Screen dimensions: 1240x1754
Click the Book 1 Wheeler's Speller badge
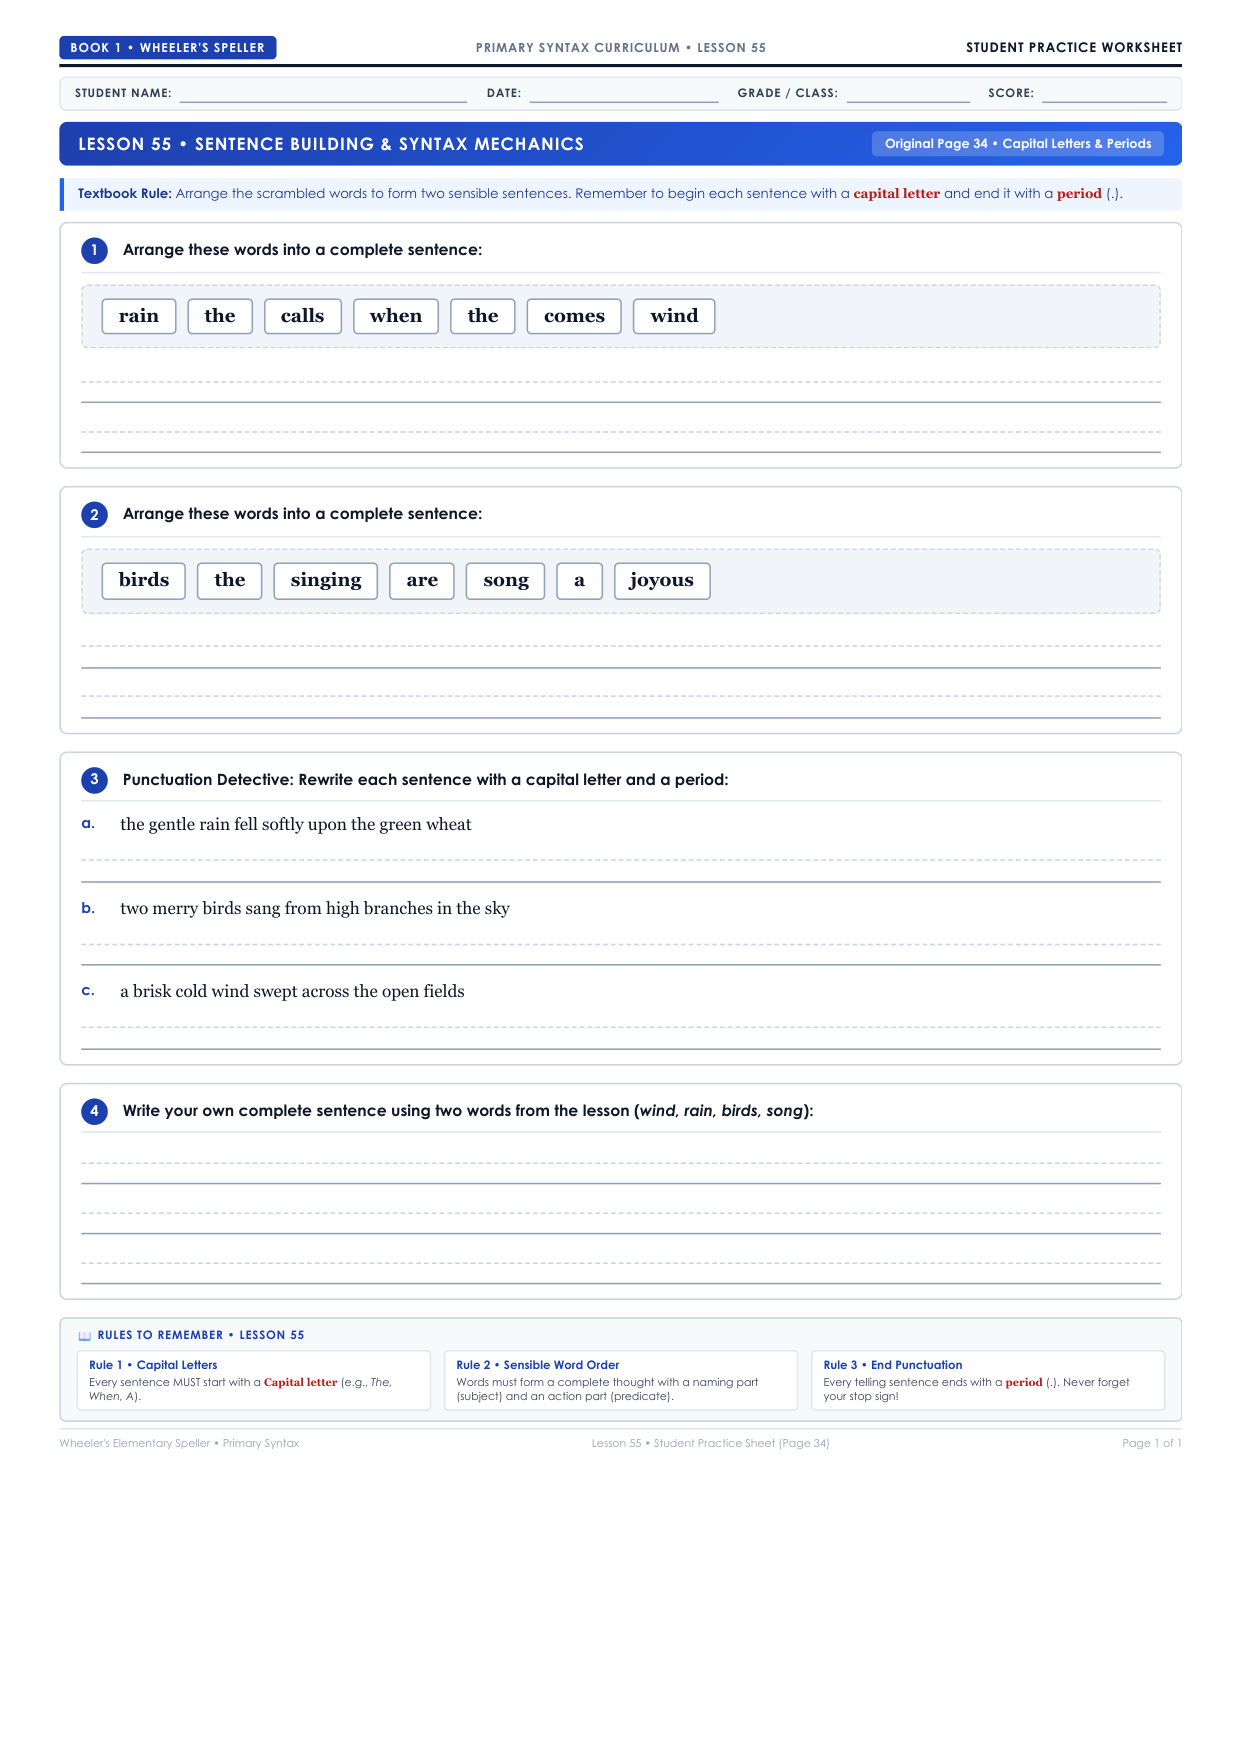(x=168, y=48)
